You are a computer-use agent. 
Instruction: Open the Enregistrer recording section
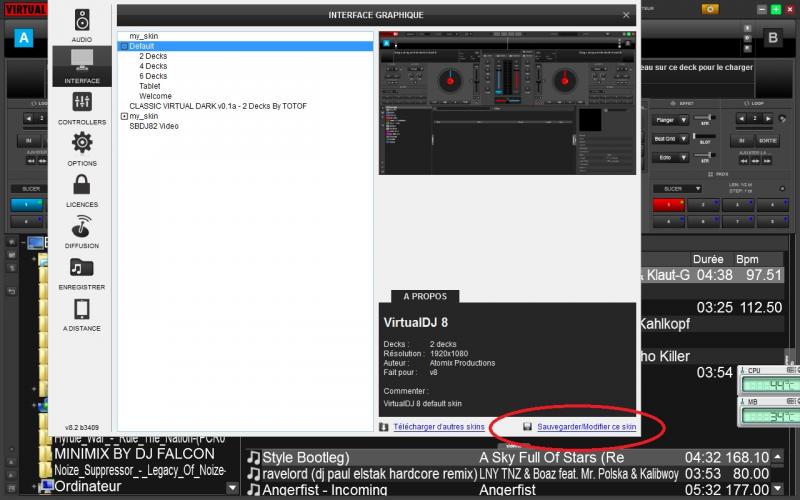(x=82, y=273)
